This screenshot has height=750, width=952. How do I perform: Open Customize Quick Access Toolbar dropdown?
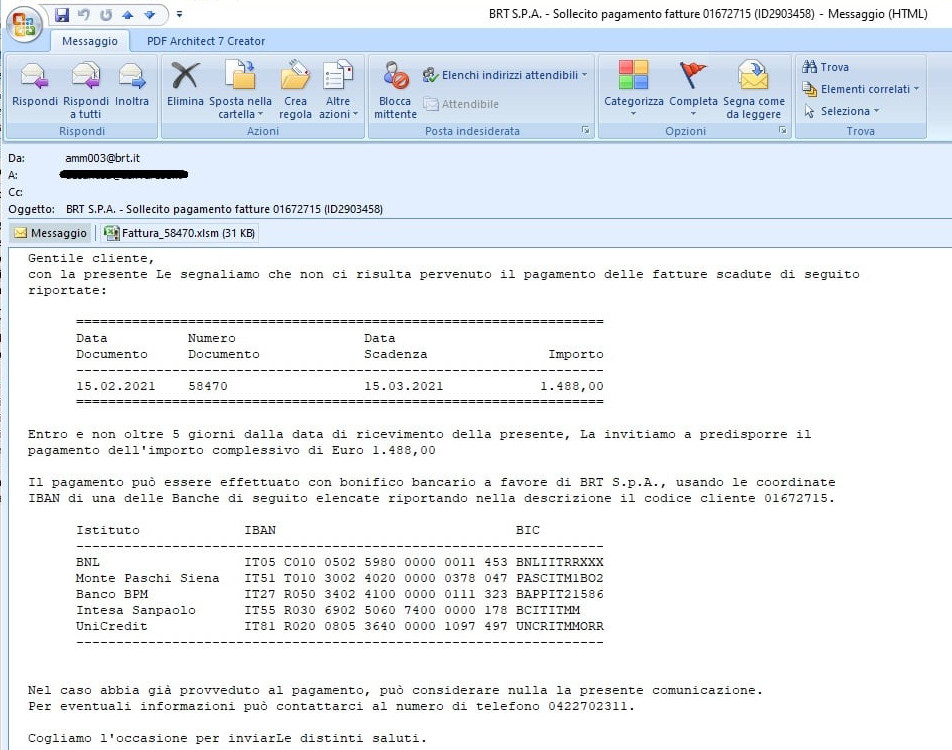click(x=179, y=13)
